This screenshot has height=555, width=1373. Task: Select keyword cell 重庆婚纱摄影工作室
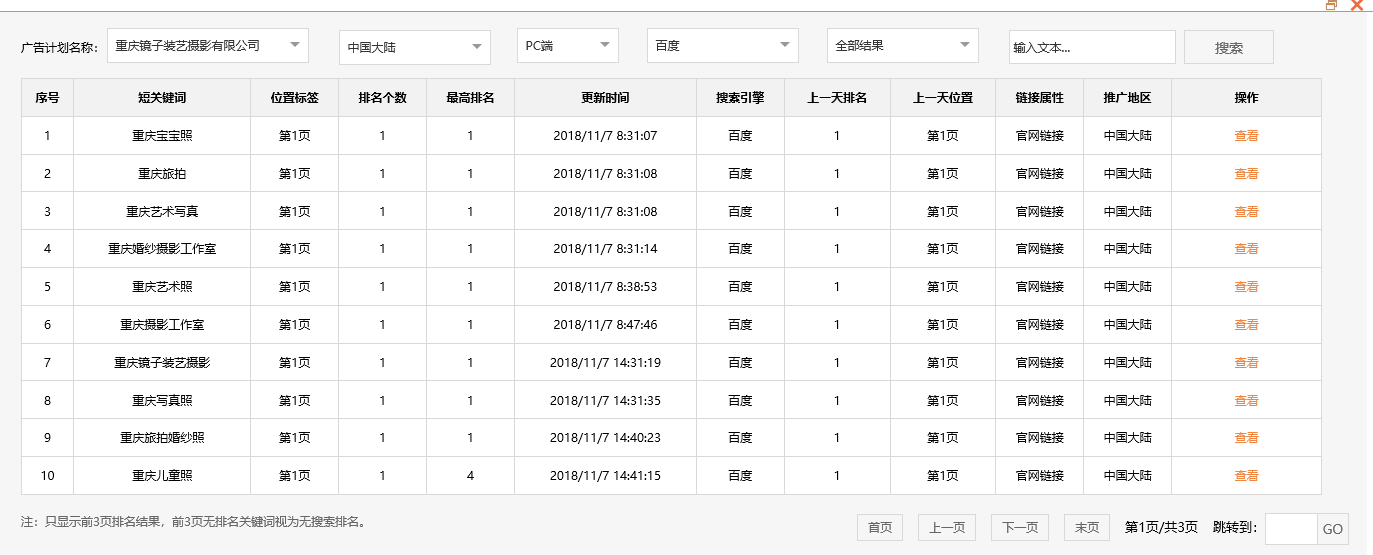(162, 249)
